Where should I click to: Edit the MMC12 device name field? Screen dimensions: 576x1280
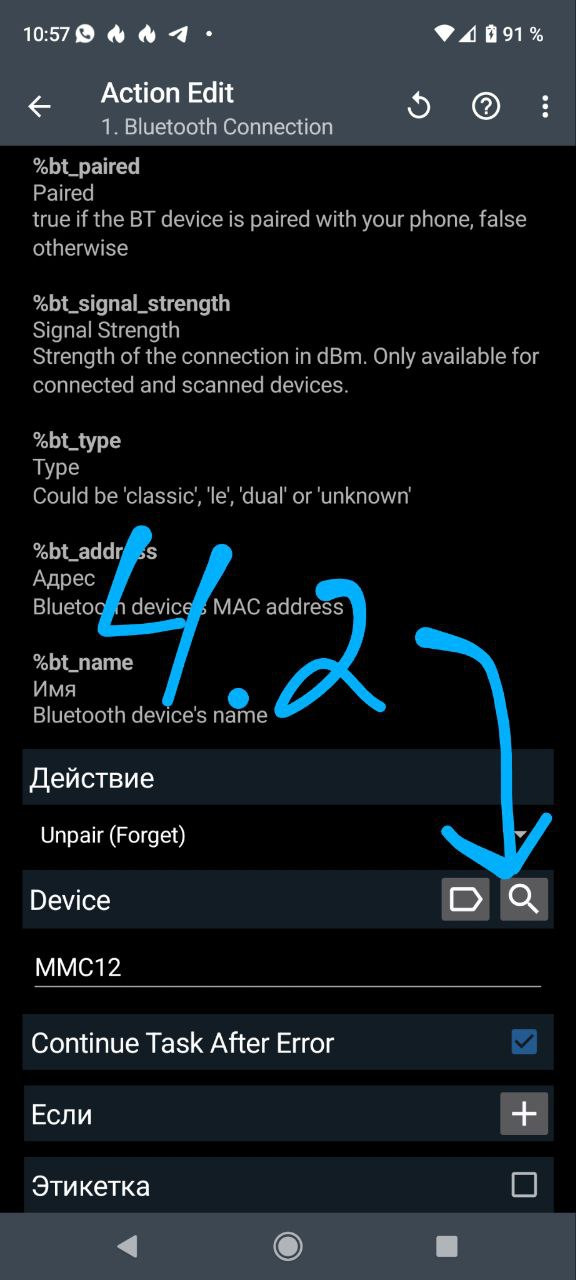pos(288,967)
